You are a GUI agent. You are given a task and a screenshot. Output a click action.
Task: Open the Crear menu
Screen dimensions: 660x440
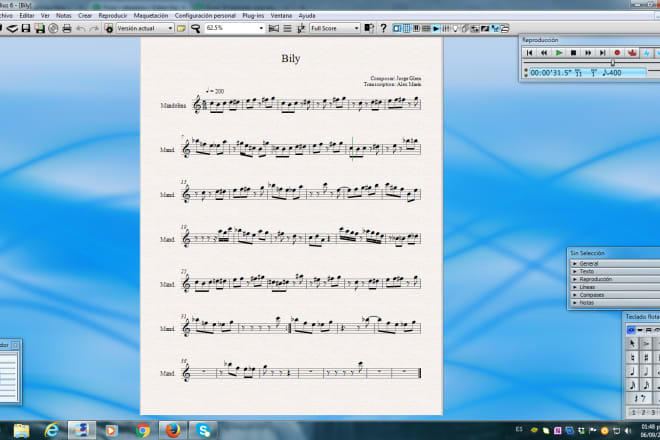[85, 16]
